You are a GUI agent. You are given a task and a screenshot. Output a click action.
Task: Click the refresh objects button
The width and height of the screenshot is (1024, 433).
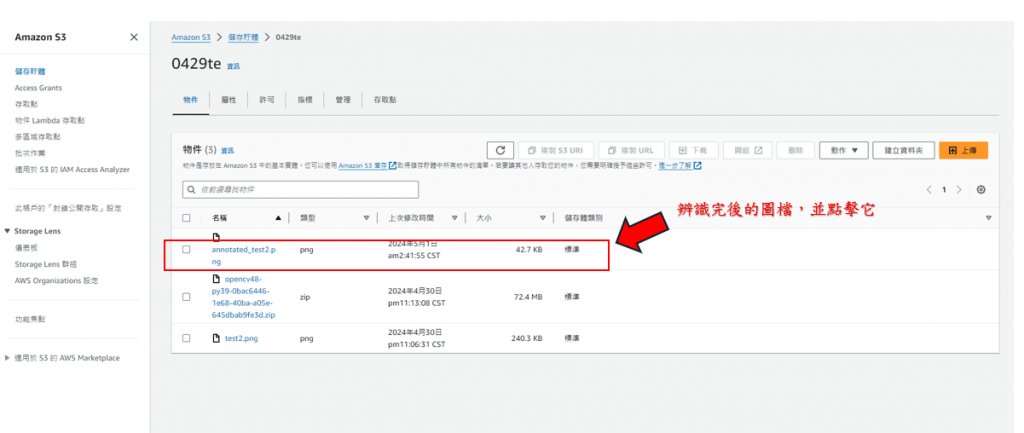(500, 150)
